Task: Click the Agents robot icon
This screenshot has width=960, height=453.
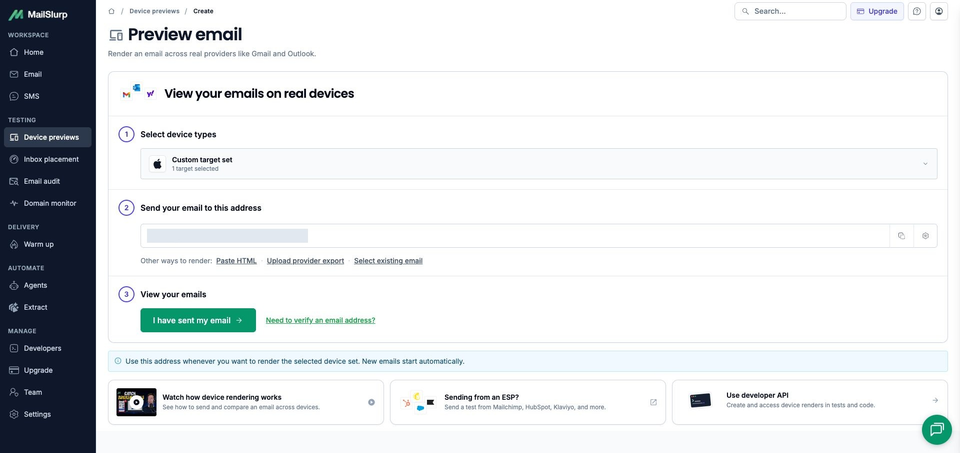Action: tap(14, 285)
